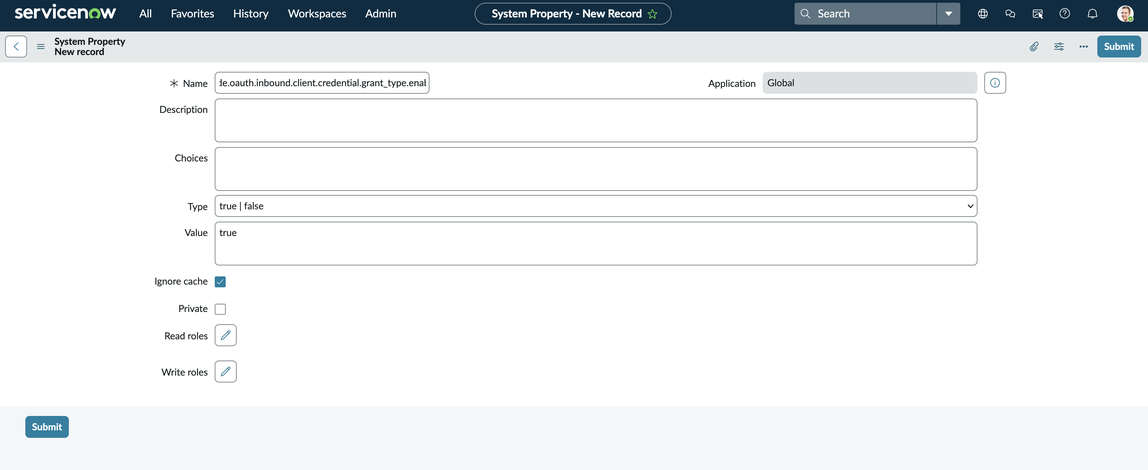Click the bottom Submit button
The width and height of the screenshot is (1148, 470).
click(47, 427)
